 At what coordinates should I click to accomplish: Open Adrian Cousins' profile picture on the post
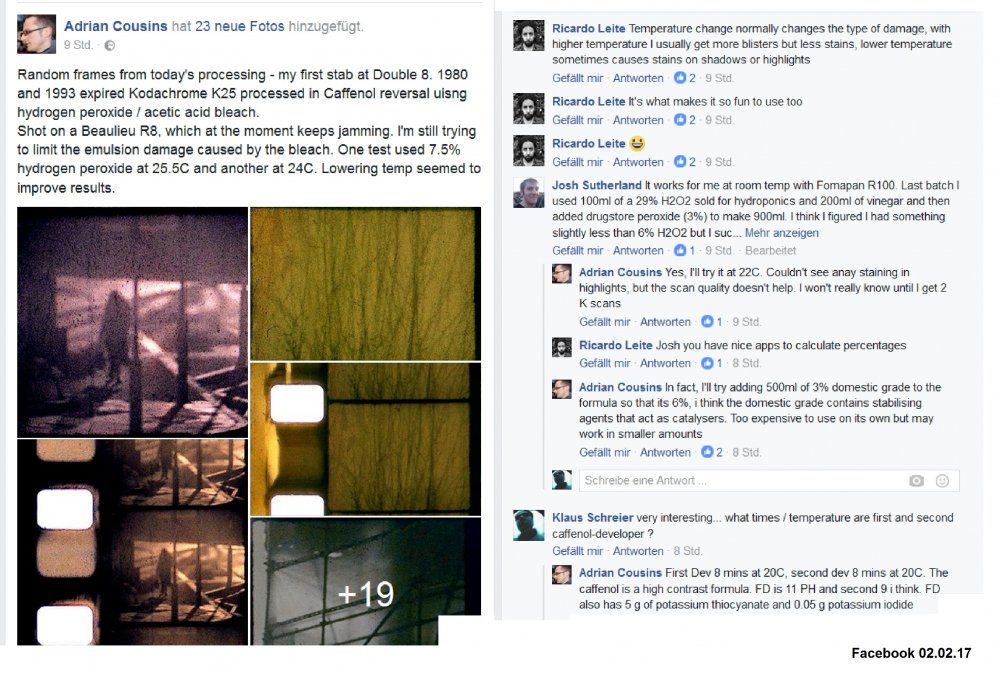pos(36,34)
